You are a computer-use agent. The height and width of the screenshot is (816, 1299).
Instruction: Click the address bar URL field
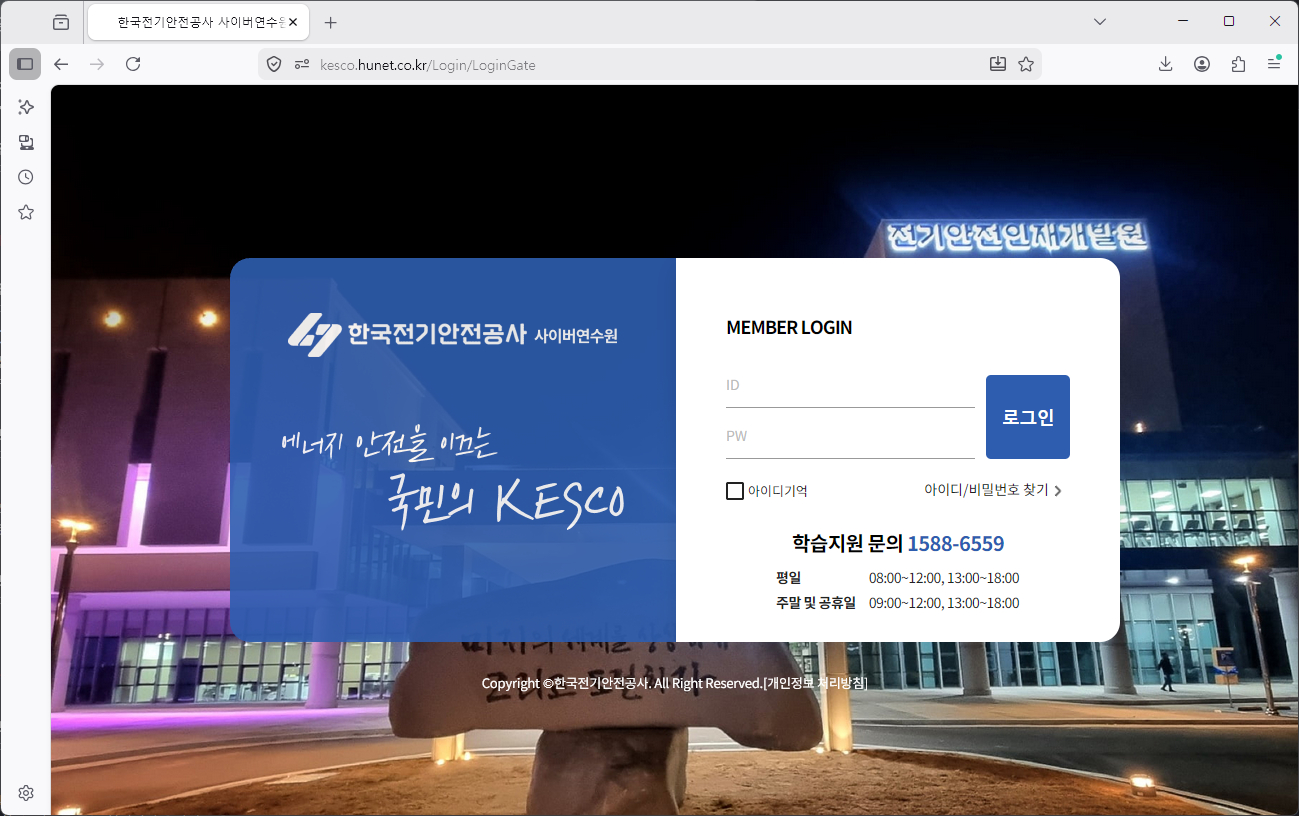[x=650, y=64]
